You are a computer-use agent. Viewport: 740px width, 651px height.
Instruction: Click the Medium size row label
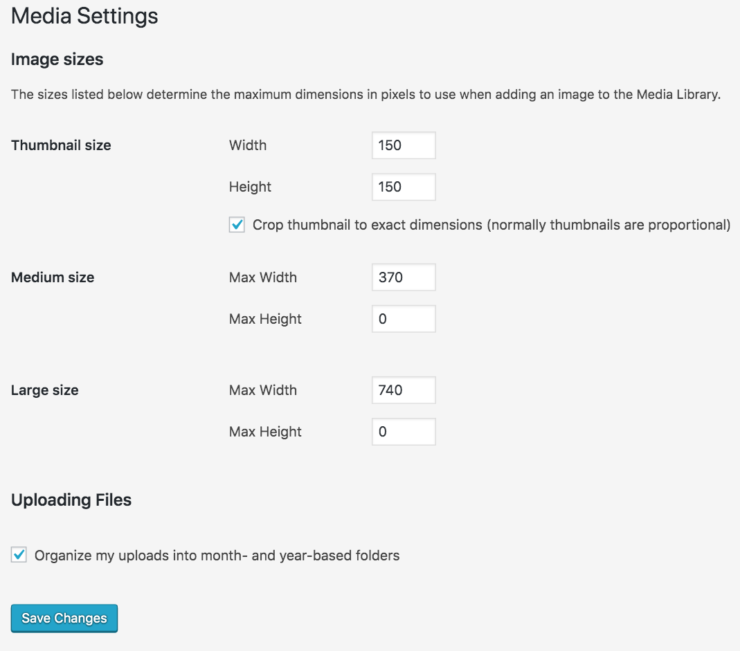[x=52, y=277]
